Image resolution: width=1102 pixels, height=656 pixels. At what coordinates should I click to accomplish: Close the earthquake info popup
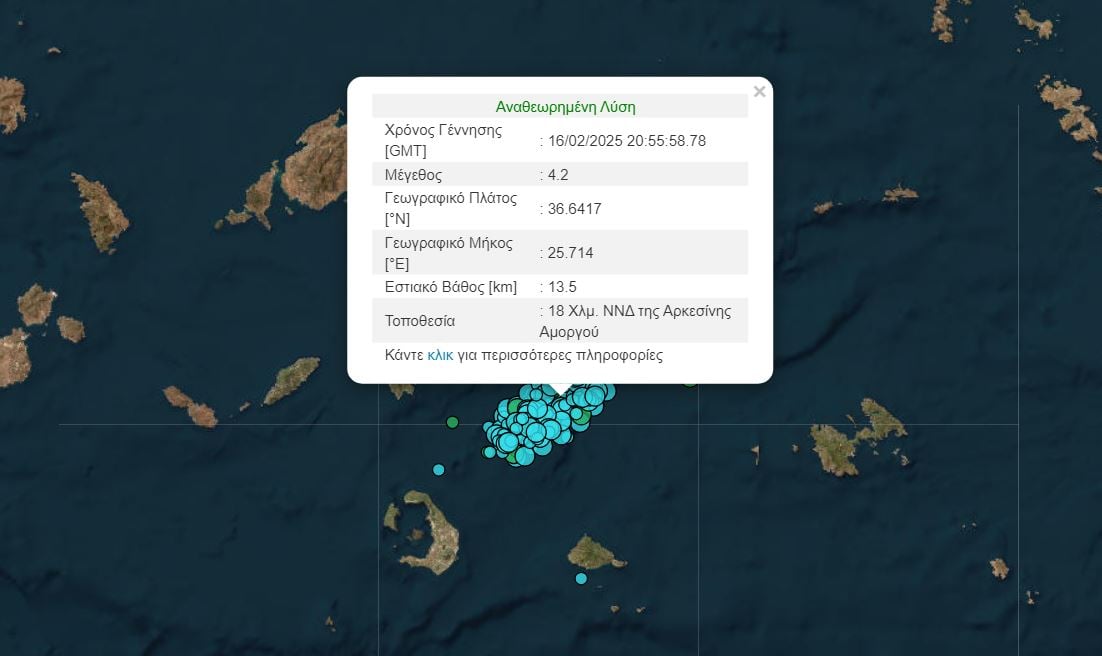[x=759, y=92]
